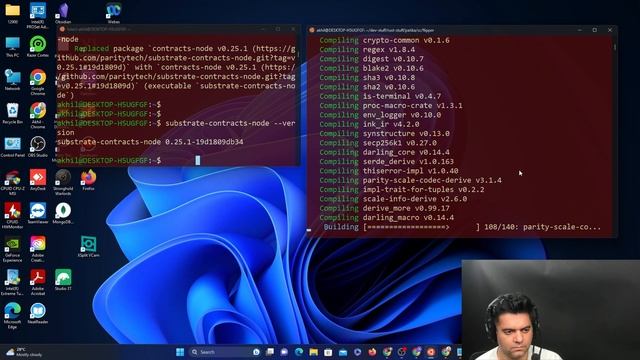
Task: Click the Building progress bar in right terminal
Action: (420, 227)
